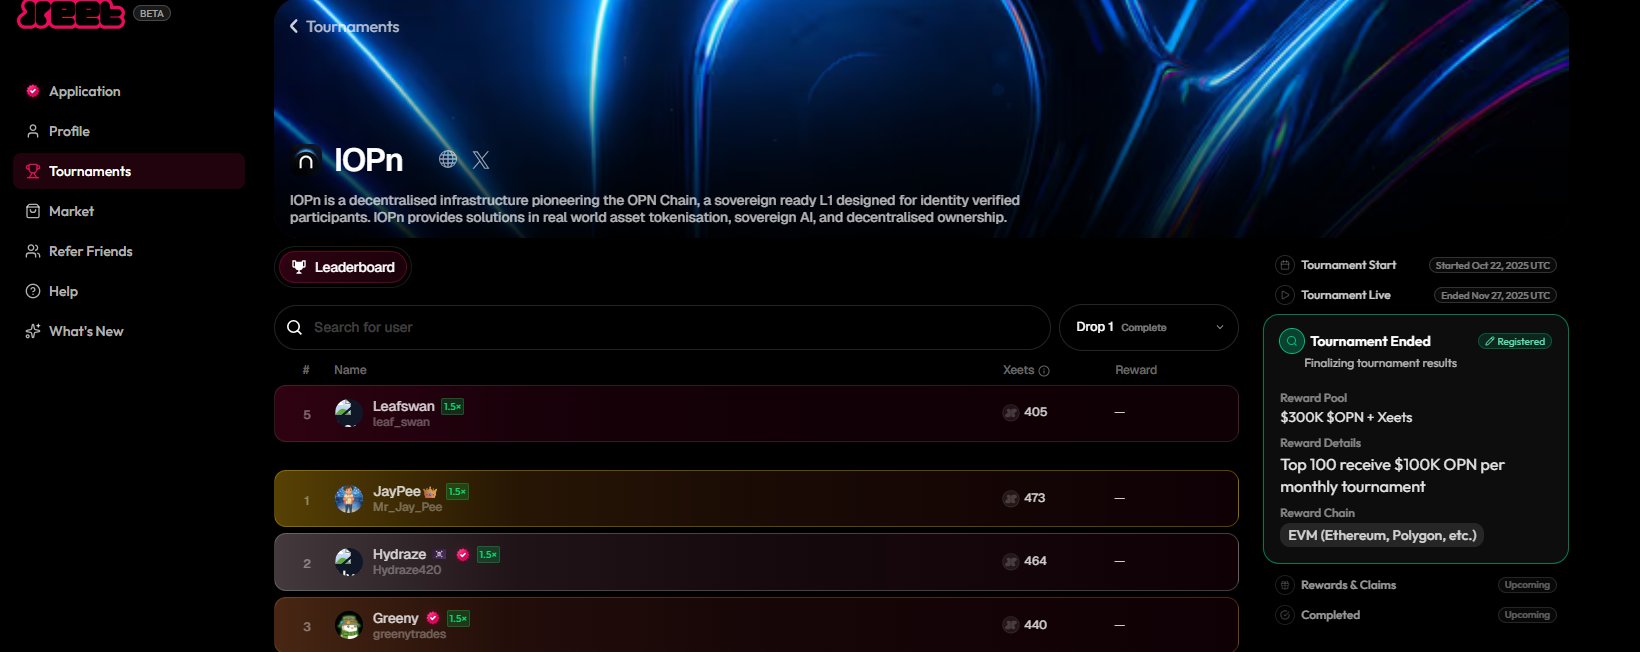This screenshot has height=652, width=1640.
Task: Open the Market page
Action: point(129,211)
